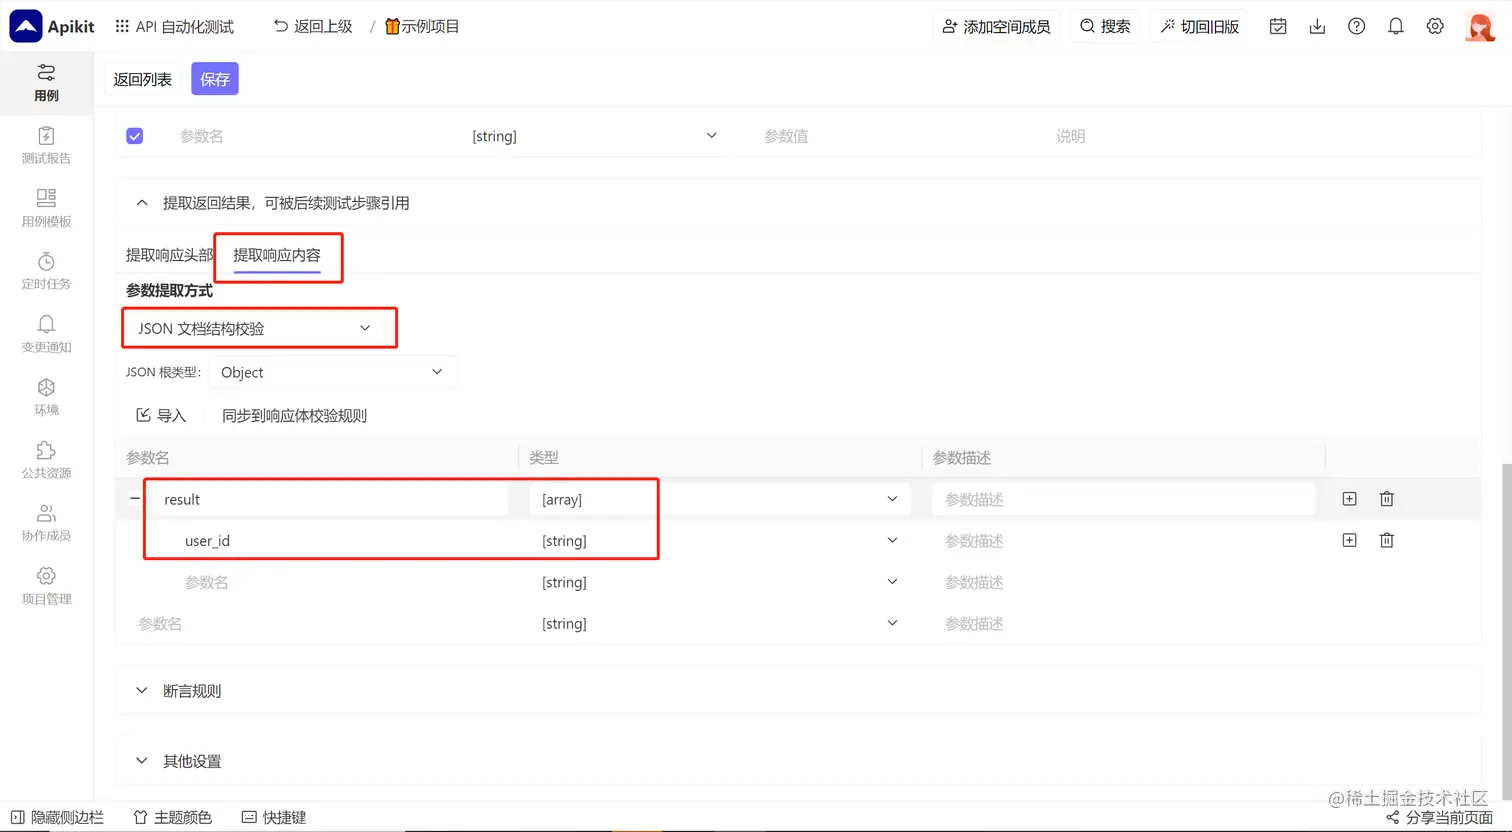The height and width of the screenshot is (832, 1512).
Task: Click the last row 参数描述 field
Action: (x=1123, y=623)
